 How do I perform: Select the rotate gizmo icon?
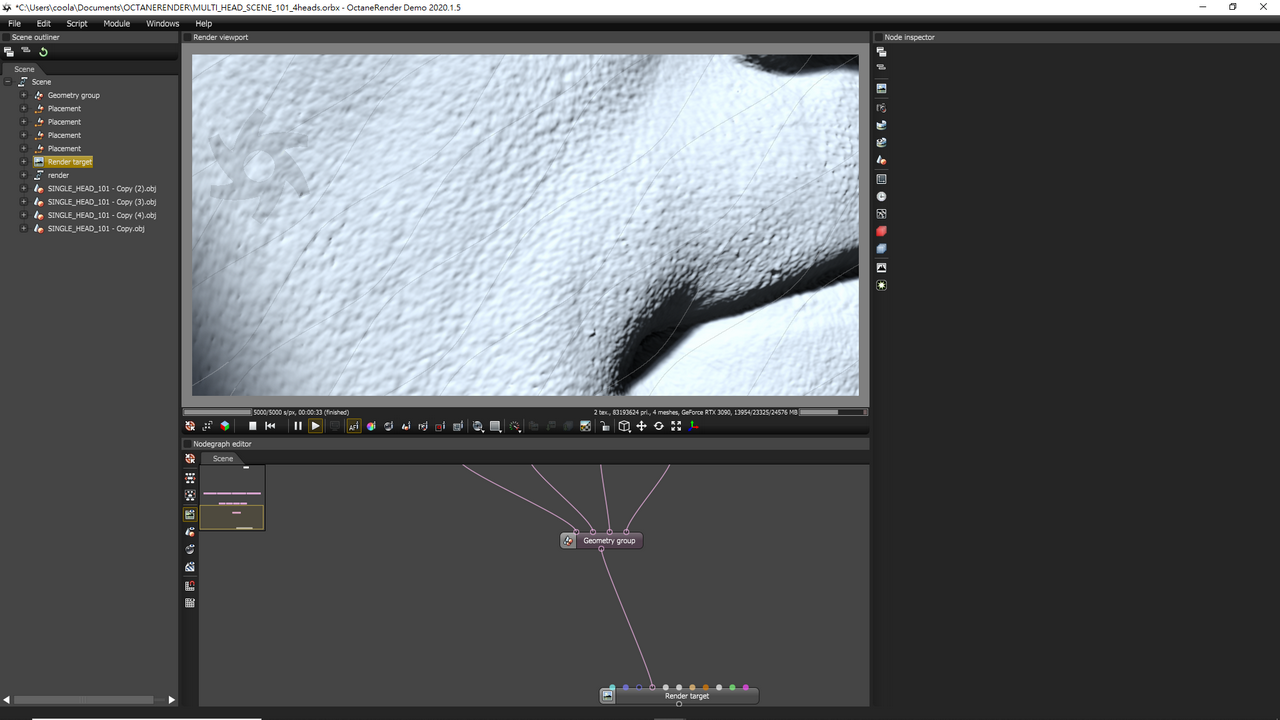pos(659,426)
